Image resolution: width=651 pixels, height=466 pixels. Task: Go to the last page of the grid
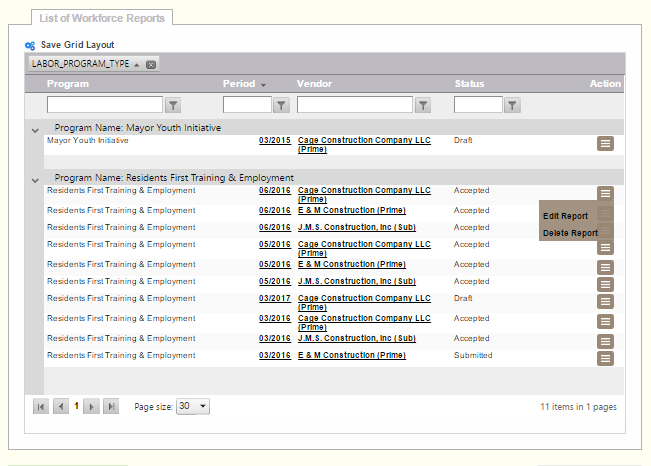coord(111,407)
